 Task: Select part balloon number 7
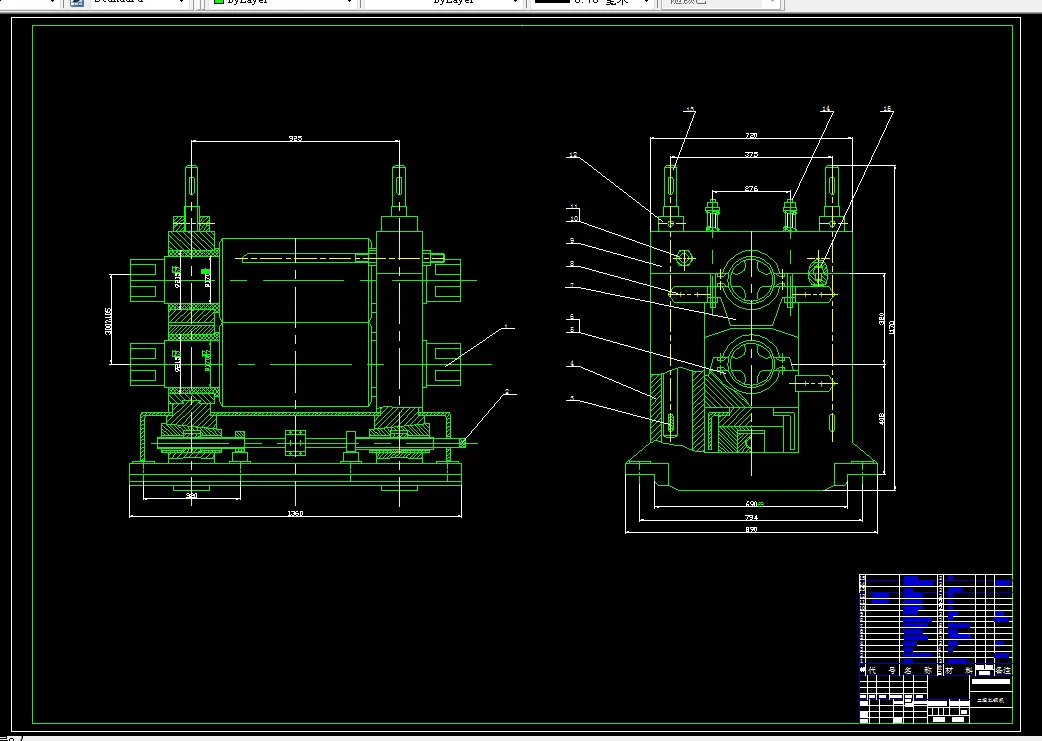(x=572, y=286)
